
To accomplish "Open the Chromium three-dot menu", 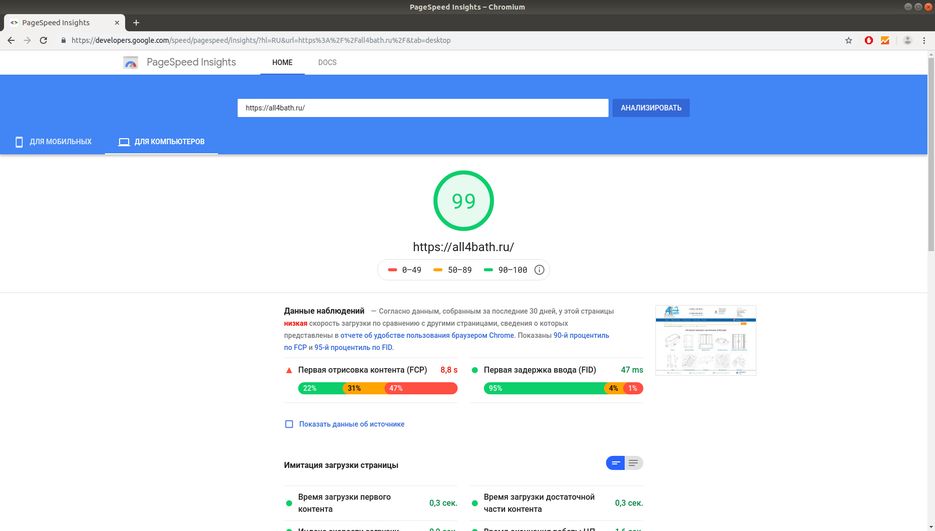I will point(924,41).
